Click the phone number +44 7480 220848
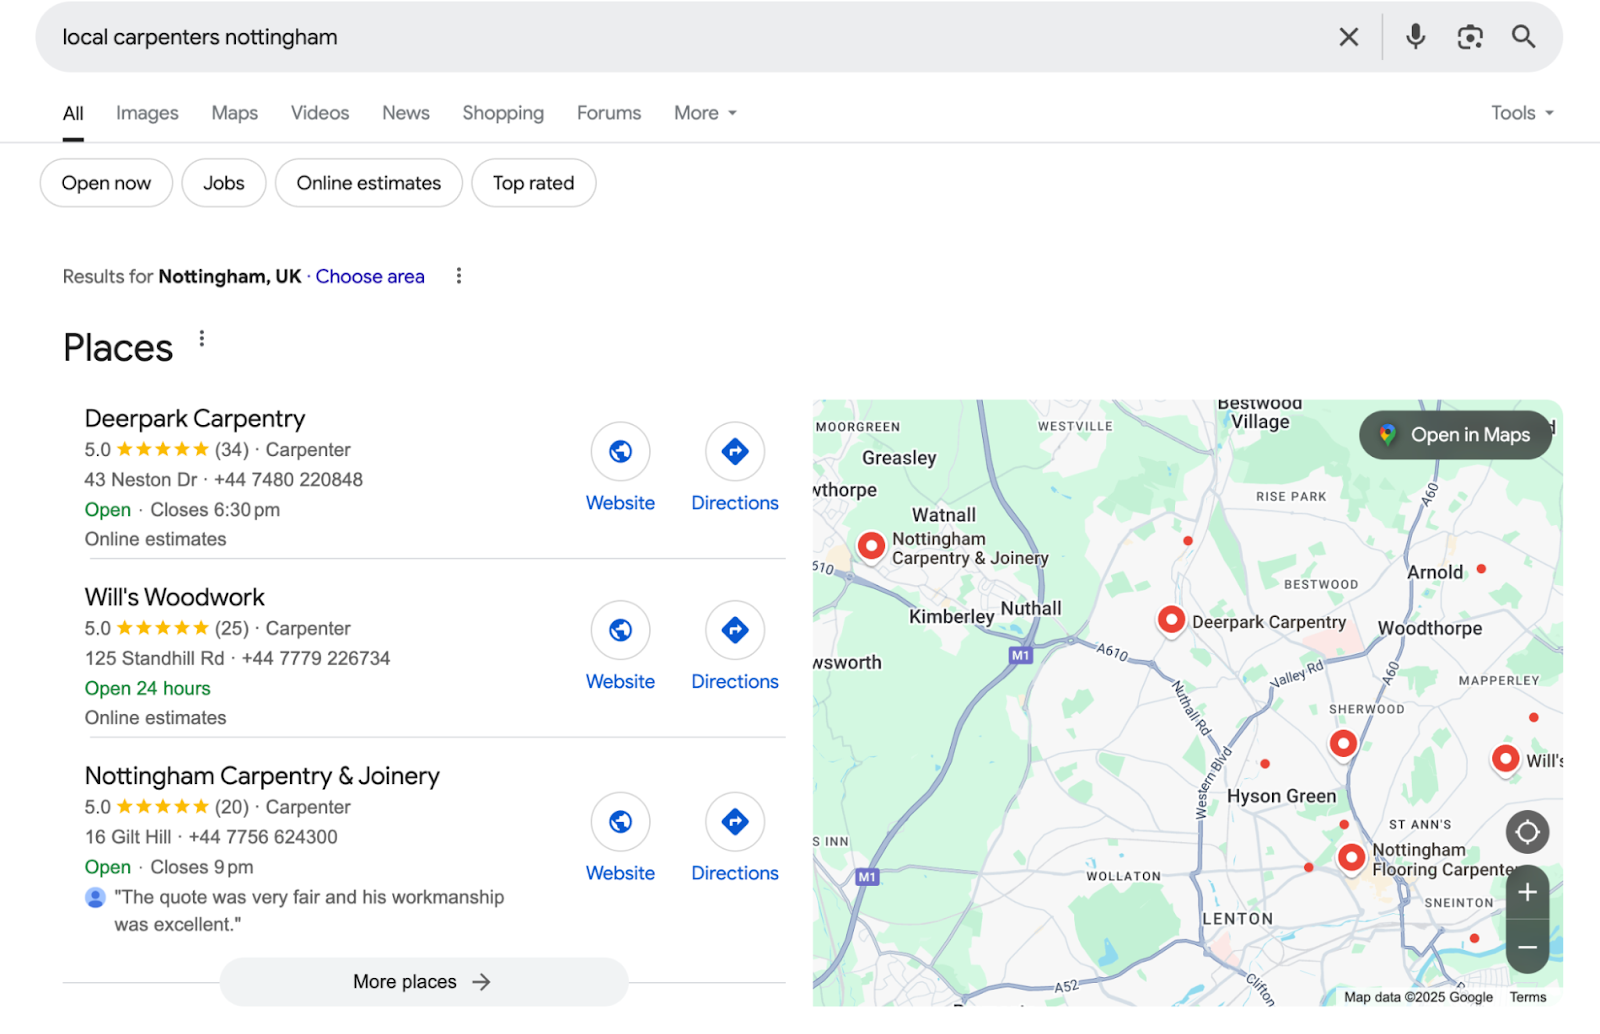Image resolution: width=1600 pixels, height=1034 pixels. (288, 480)
